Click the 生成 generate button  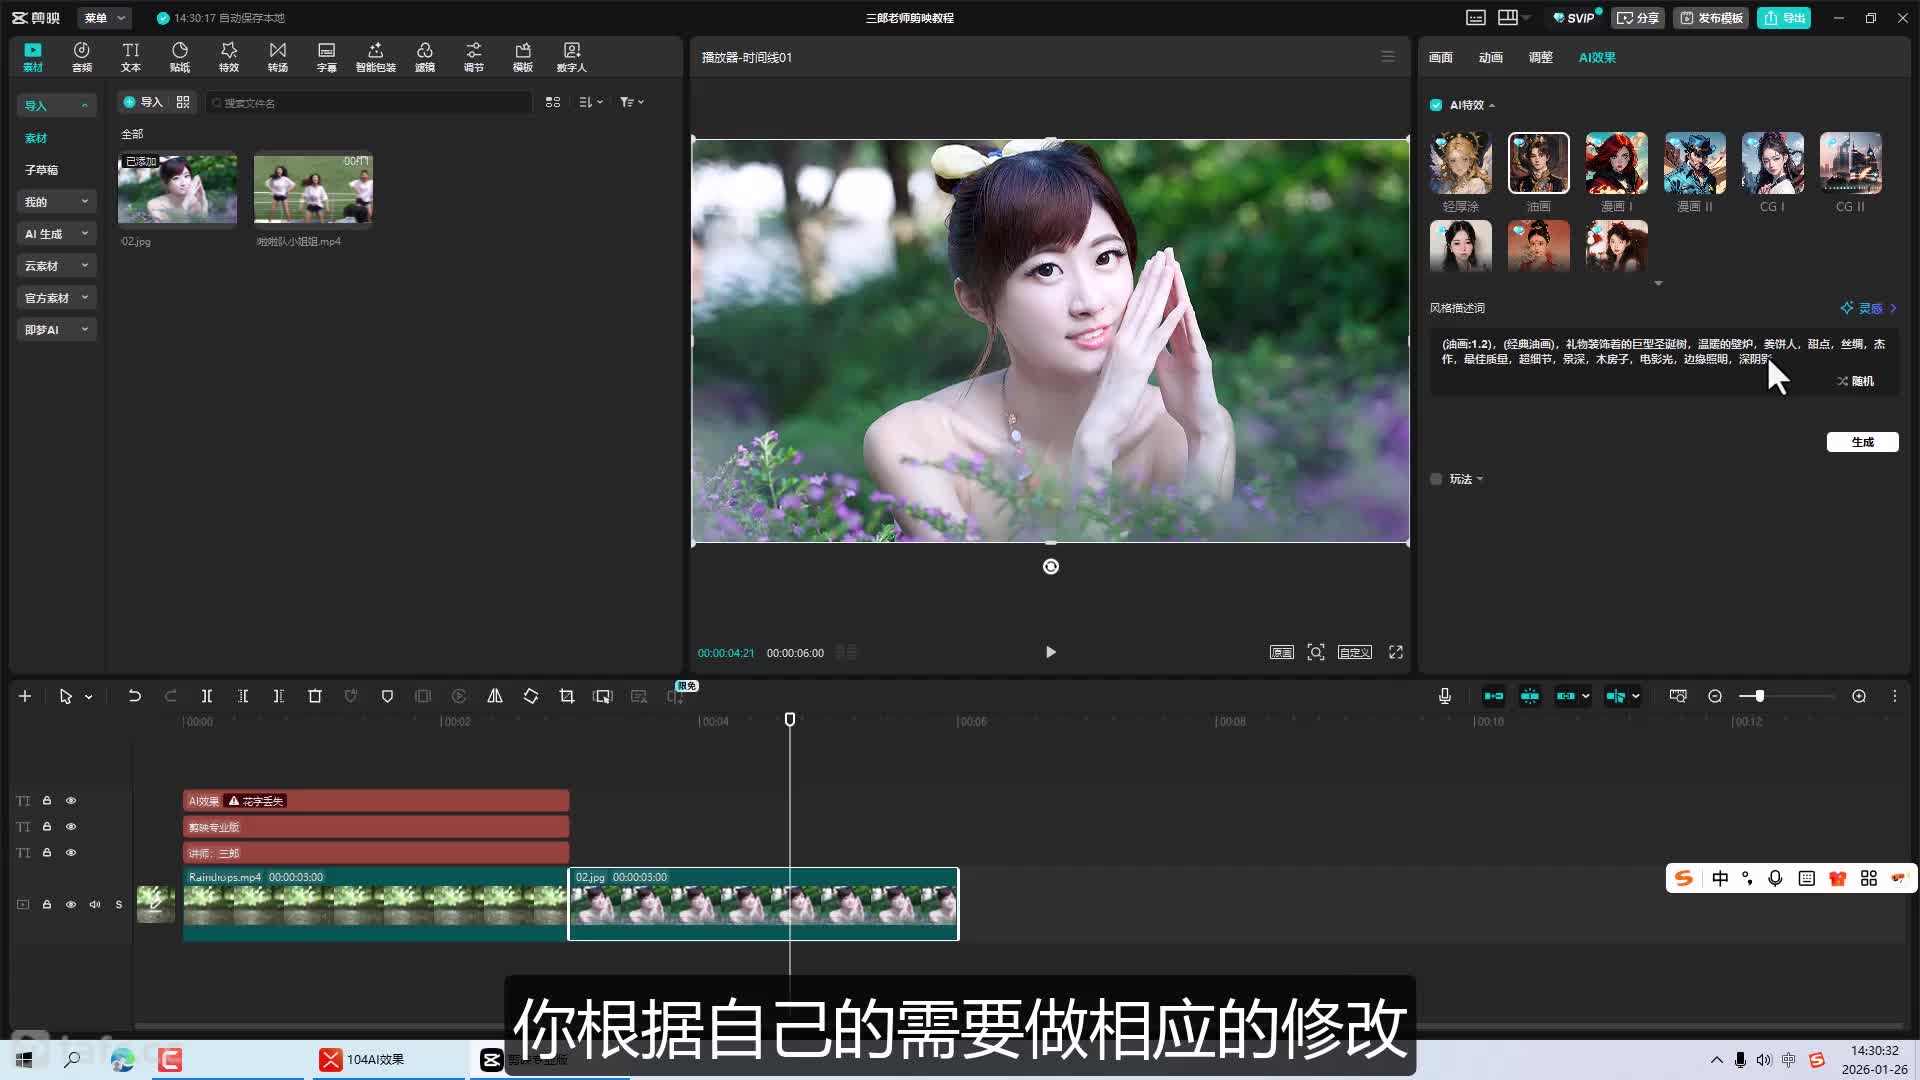coord(1862,442)
